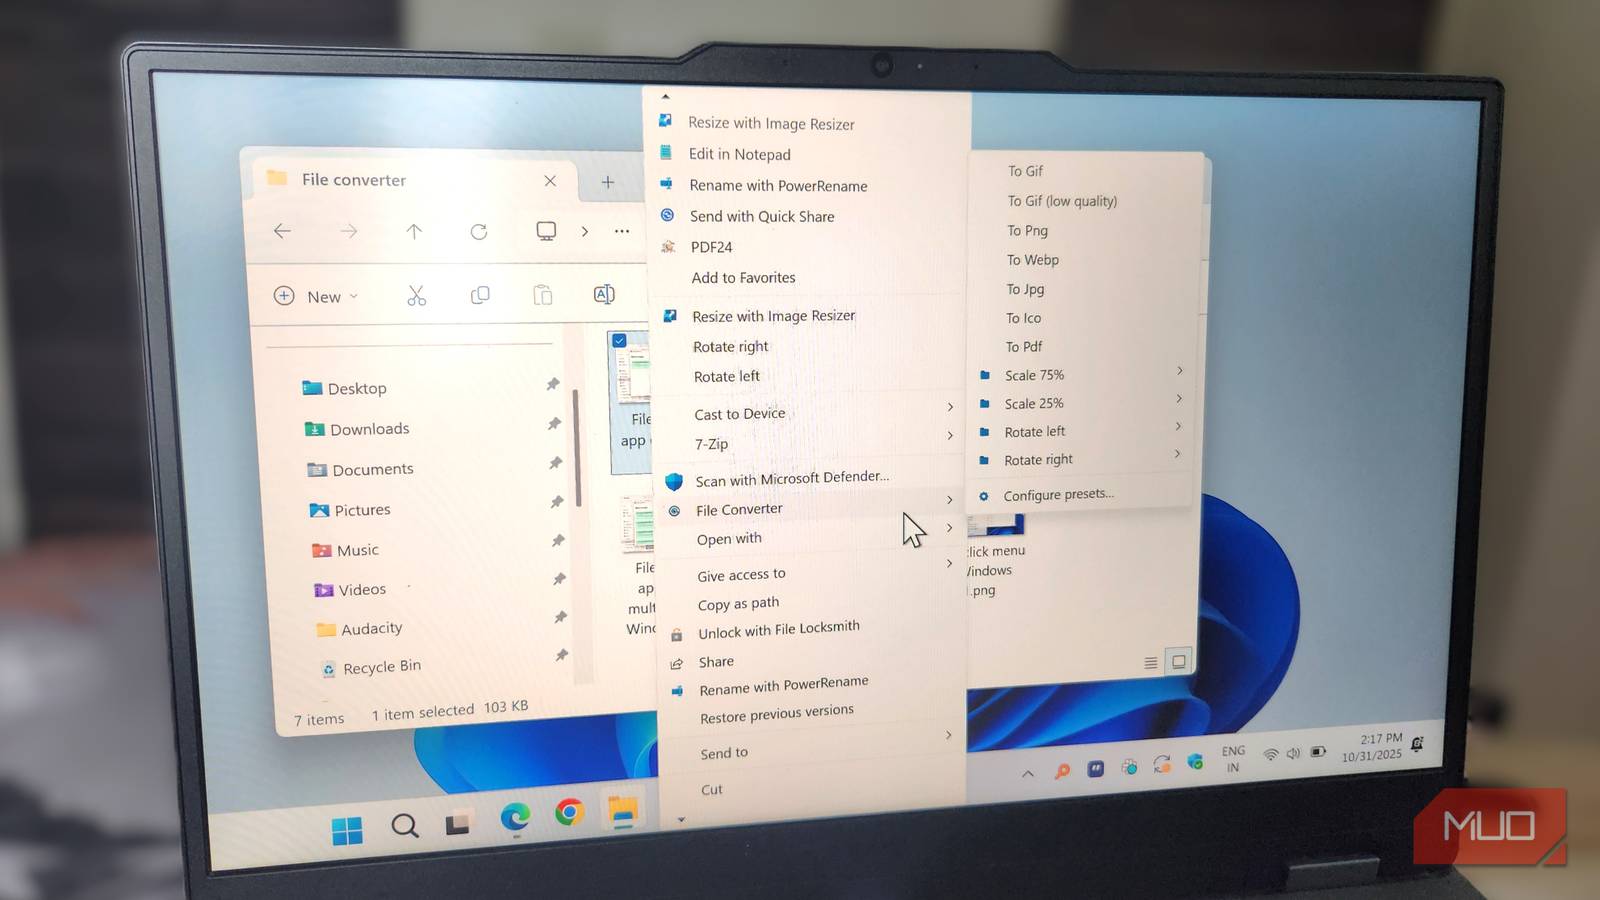Expand the New dropdown in Explorer toolbar

(x=355, y=296)
